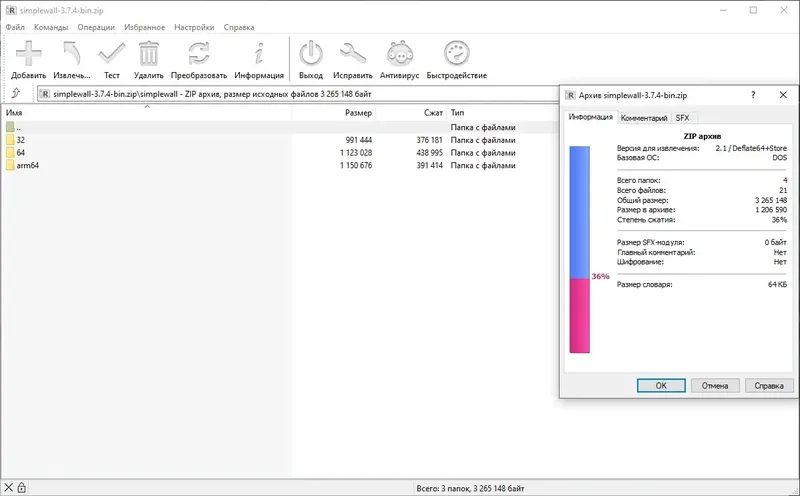Image resolution: width=800 pixels, height=496 pixels.
Task: Click the Добавить (Add) toolbar icon
Action: (29, 54)
